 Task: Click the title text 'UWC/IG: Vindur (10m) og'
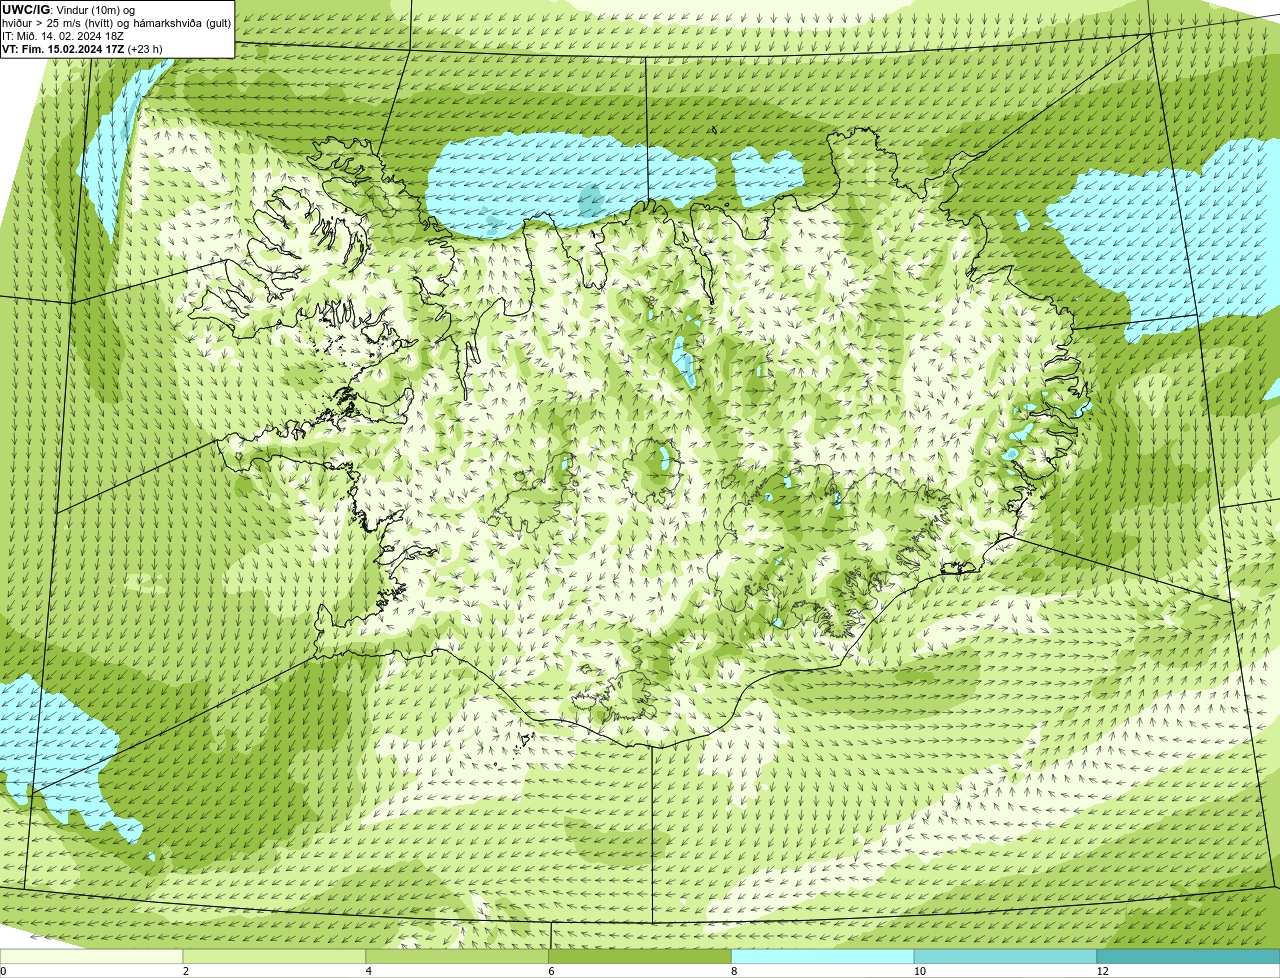(69, 9)
